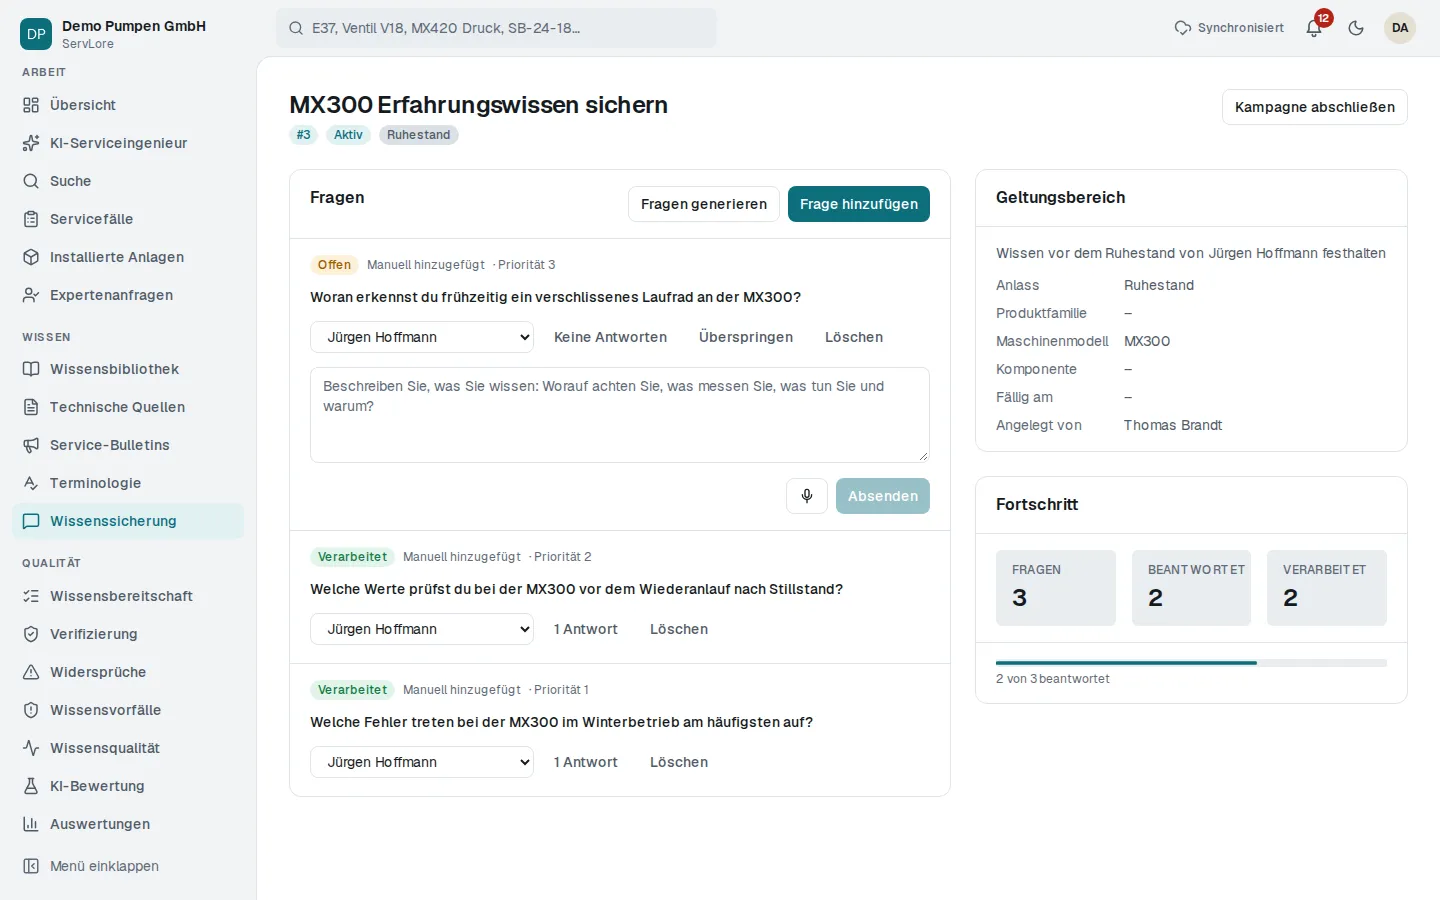Click Frage hinzufügen button
Screen dimensions: 1440x900
859,204
